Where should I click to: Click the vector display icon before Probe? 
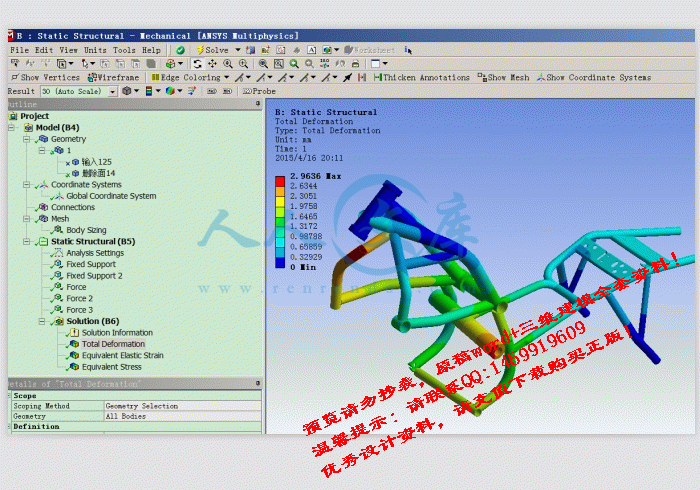[192, 91]
